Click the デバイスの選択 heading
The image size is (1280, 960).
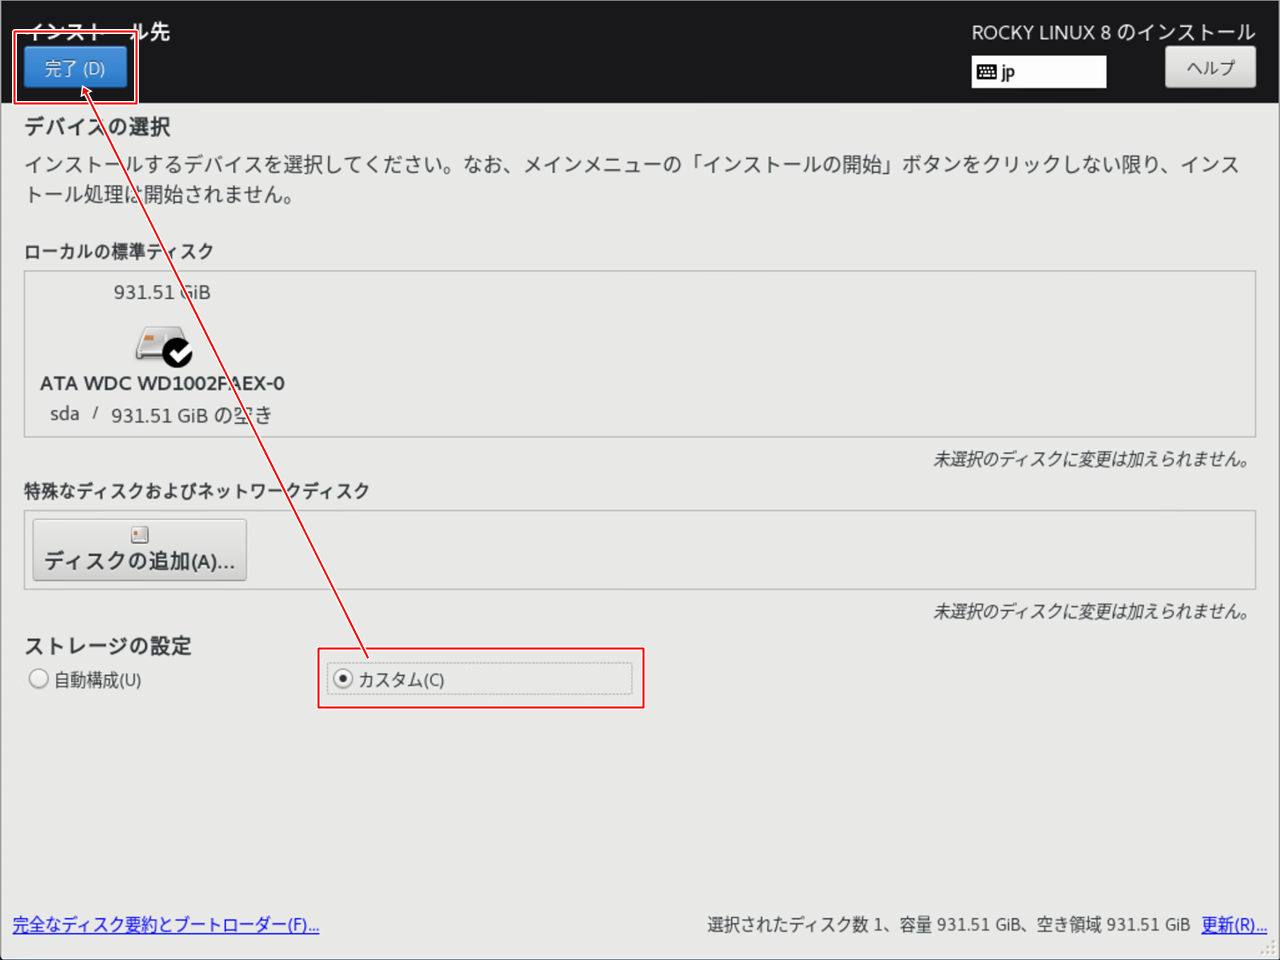[x=97, y=127]
